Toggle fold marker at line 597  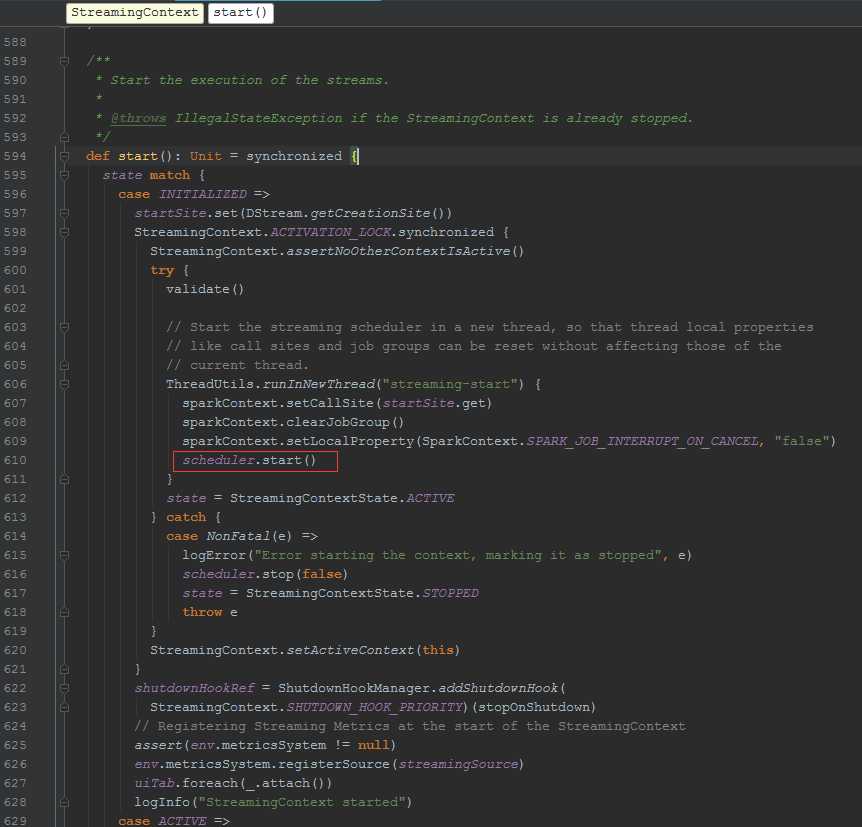pos(64,213)
